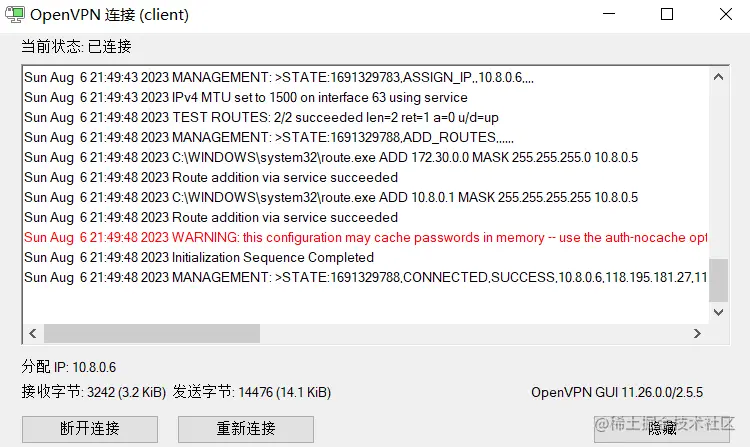Close the OpenVPN connection window
The image size is (750, 447).
click(726, 14)
